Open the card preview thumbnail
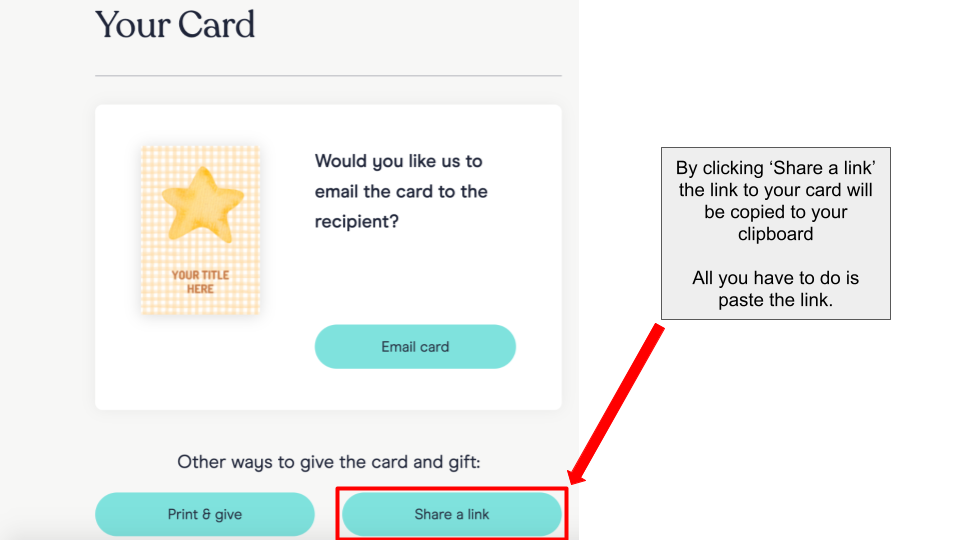Image resolution: width=960 pixels, height=540 pixels. click(x=200, y=230)
